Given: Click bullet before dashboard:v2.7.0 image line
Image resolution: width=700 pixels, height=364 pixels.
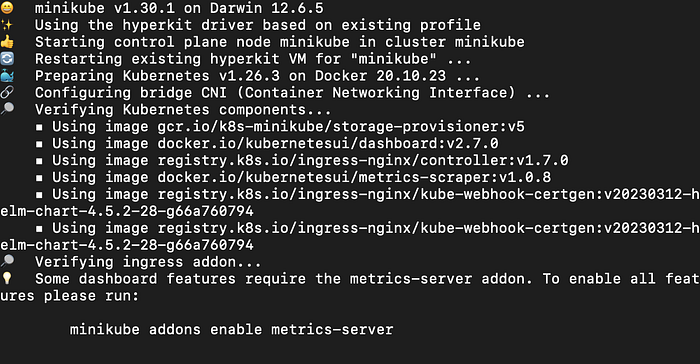Looking at the screenshot, I should (x=39, y=144).
